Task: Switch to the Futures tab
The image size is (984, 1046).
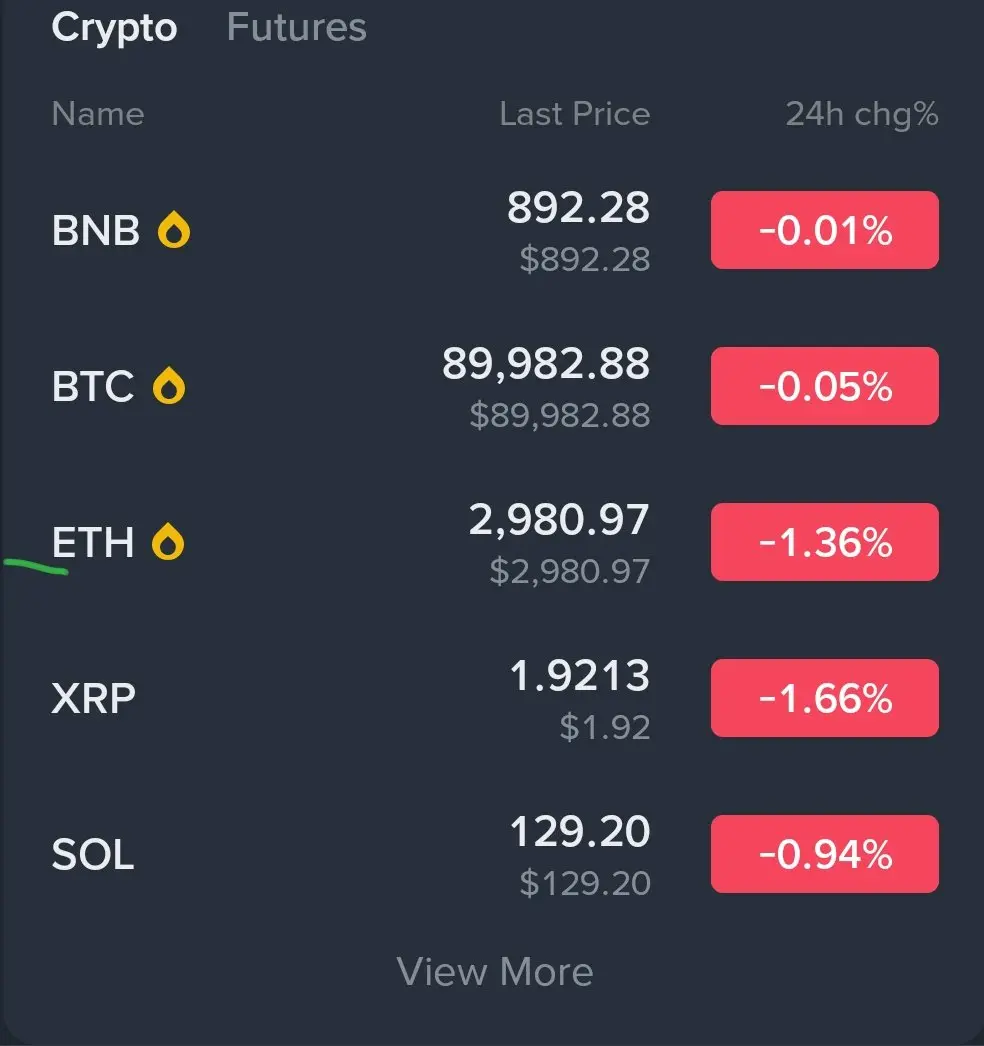Action: pyautogui.click(x=296, y=27)
